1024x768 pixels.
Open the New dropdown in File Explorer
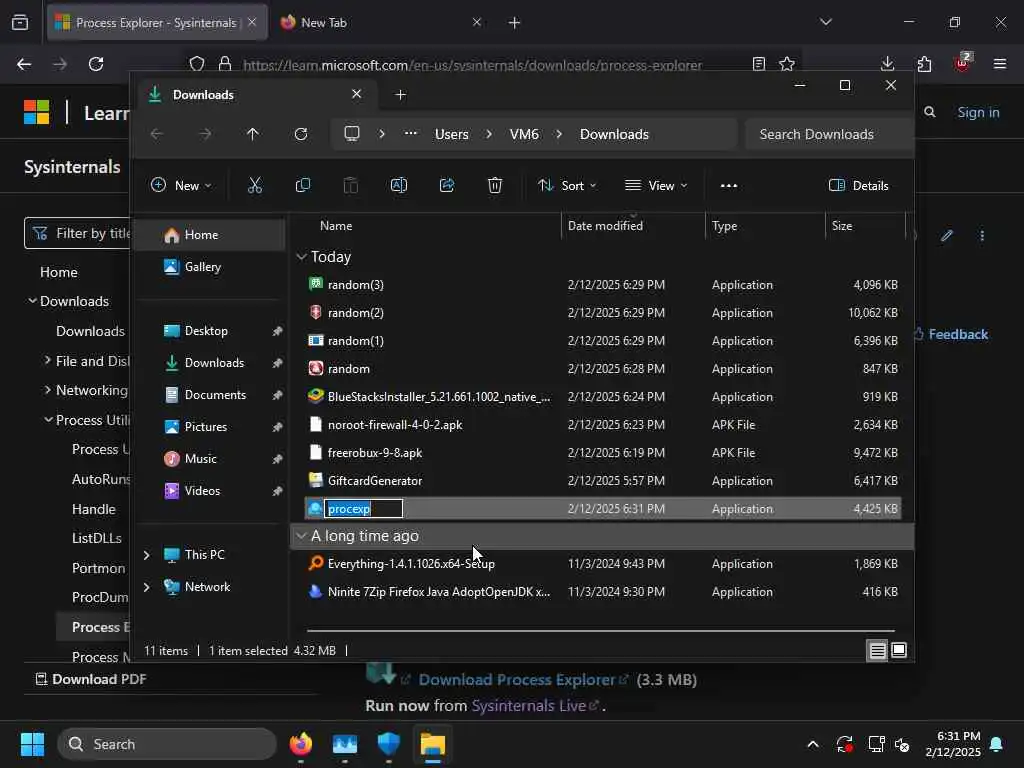pyautogui.click(x=181, y=185)
